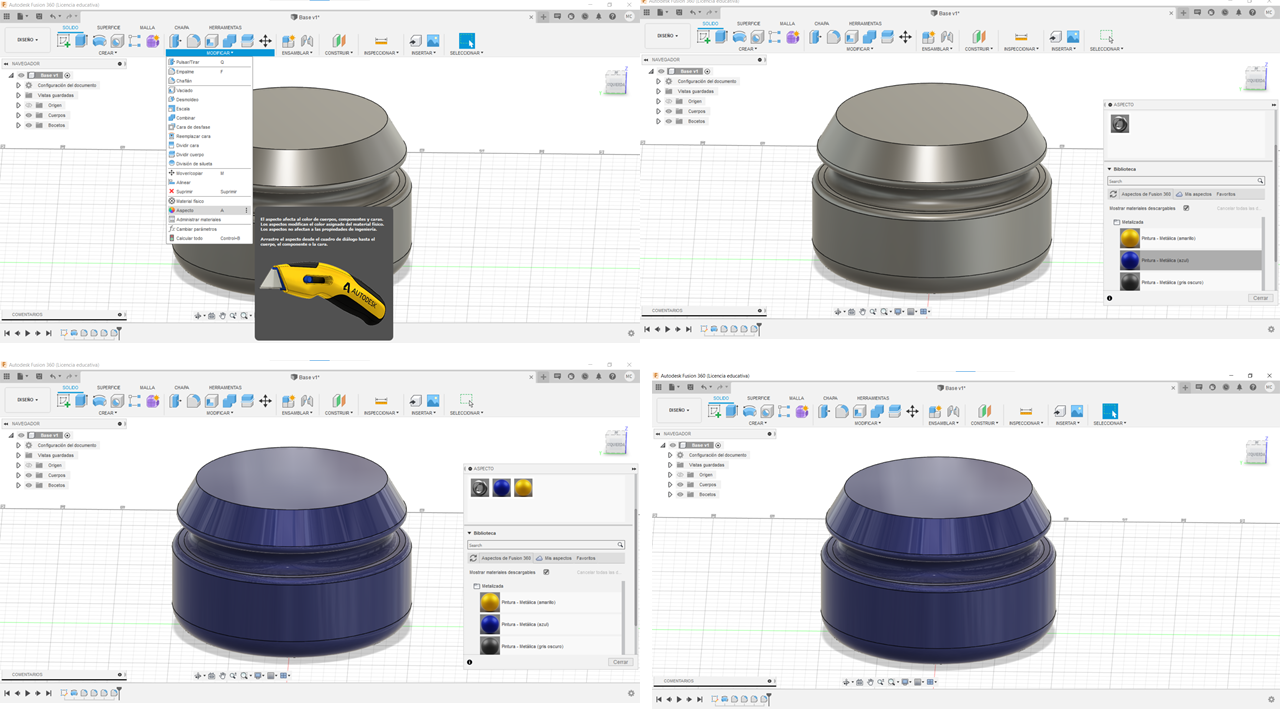The height and width of the screenshot is (720, 1280).
Task: Pick blue metallic paint swatch in top-right dialog
Action: [1130, 260]
